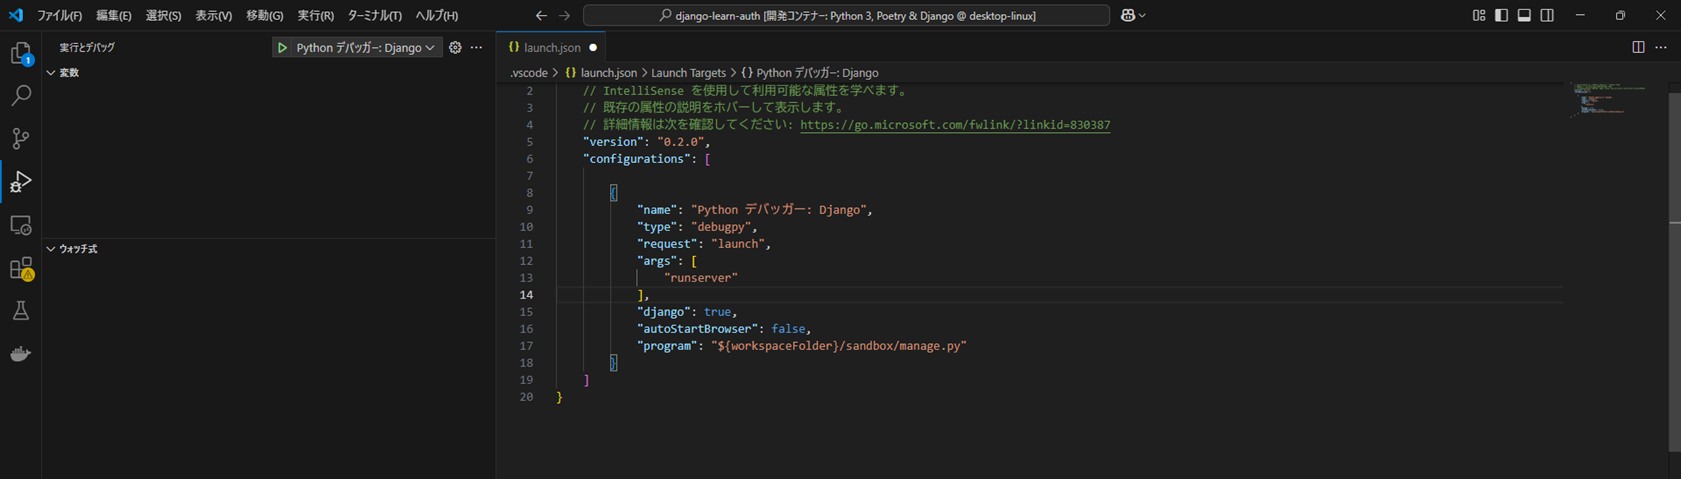Click .vscode breadcrumb segment
The image size is (1681, 479).
point(528,73)
